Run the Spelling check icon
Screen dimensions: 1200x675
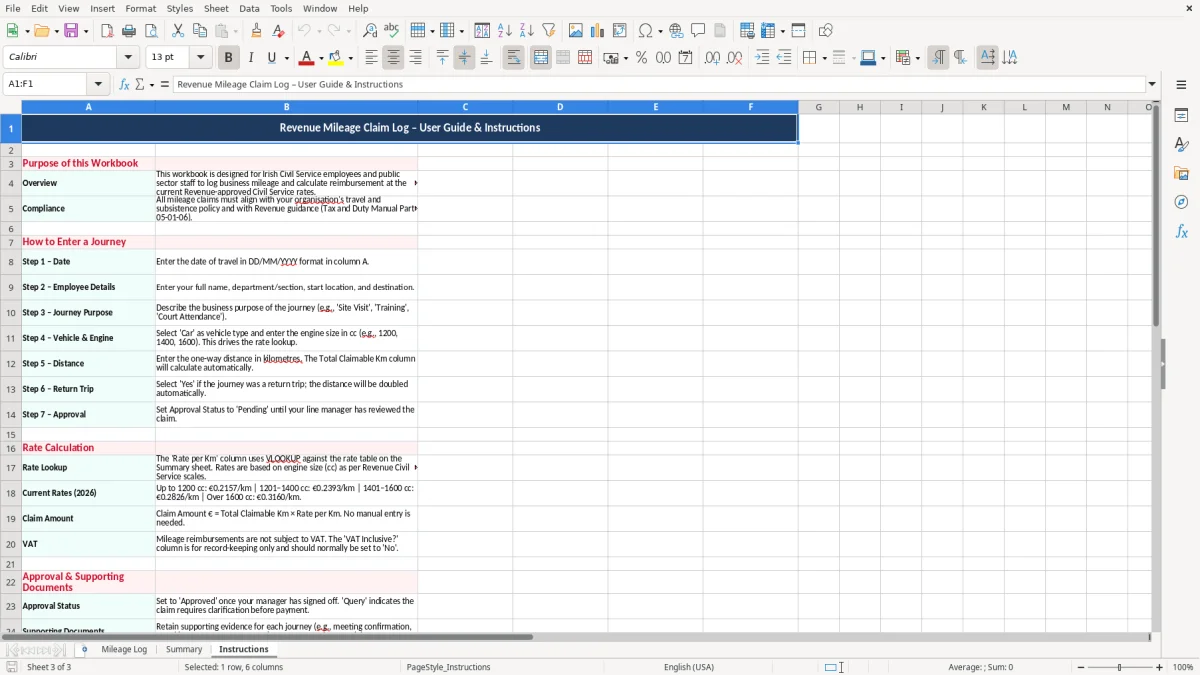pyautogui.click(x=392, y=31)
